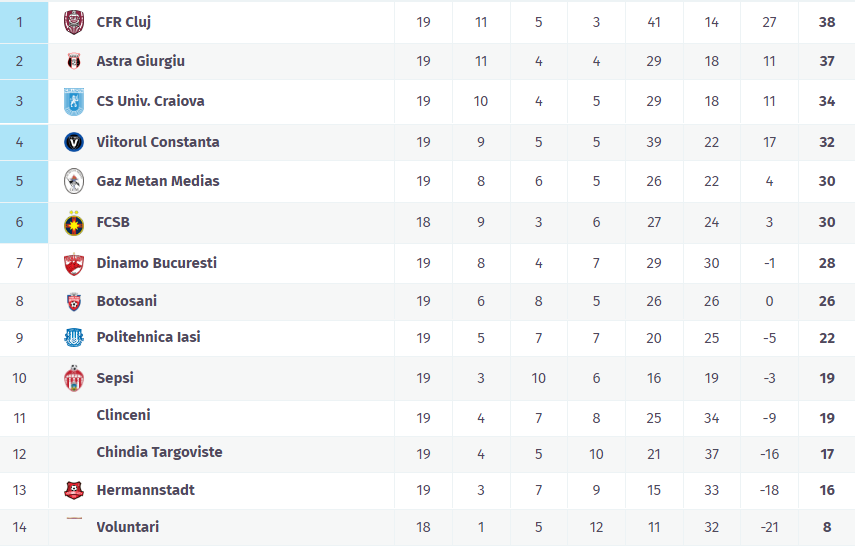Screen dimensions: 855x547
Task: Click the Voluntari team name
Action: (127, 527)
